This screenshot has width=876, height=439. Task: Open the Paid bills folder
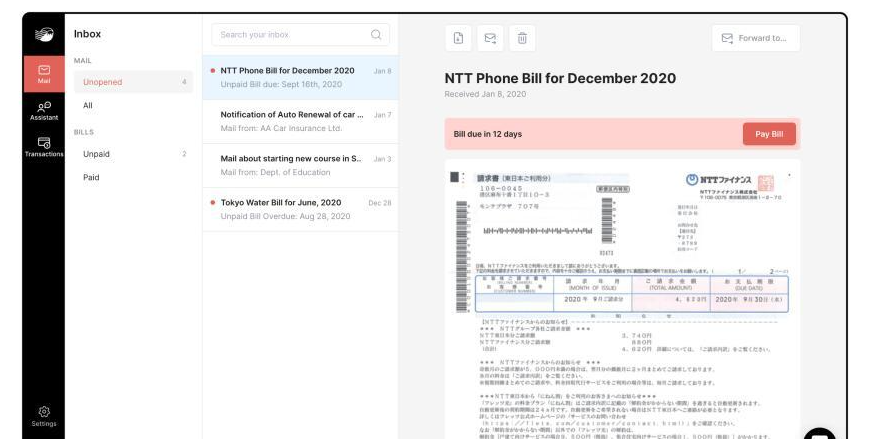[x=134, y=178]
